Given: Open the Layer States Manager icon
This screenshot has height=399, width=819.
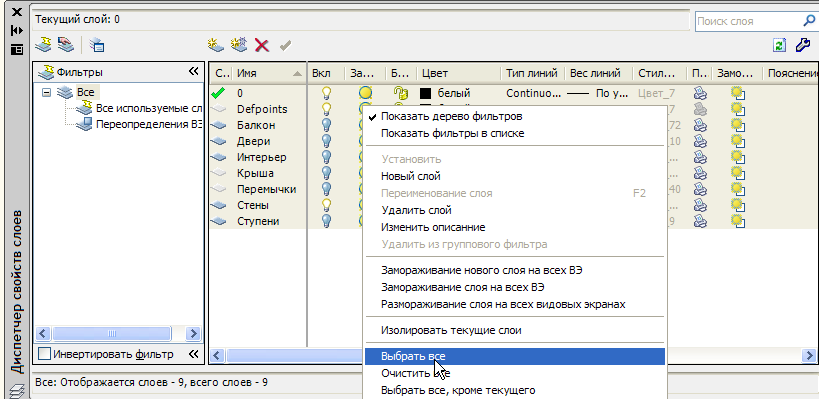Looking at the screenshot, I should [x=97, y=45].
